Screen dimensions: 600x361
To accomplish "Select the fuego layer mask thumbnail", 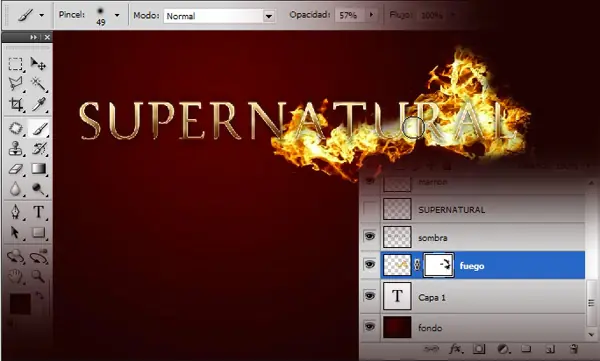I will click(x=439, y=265).
